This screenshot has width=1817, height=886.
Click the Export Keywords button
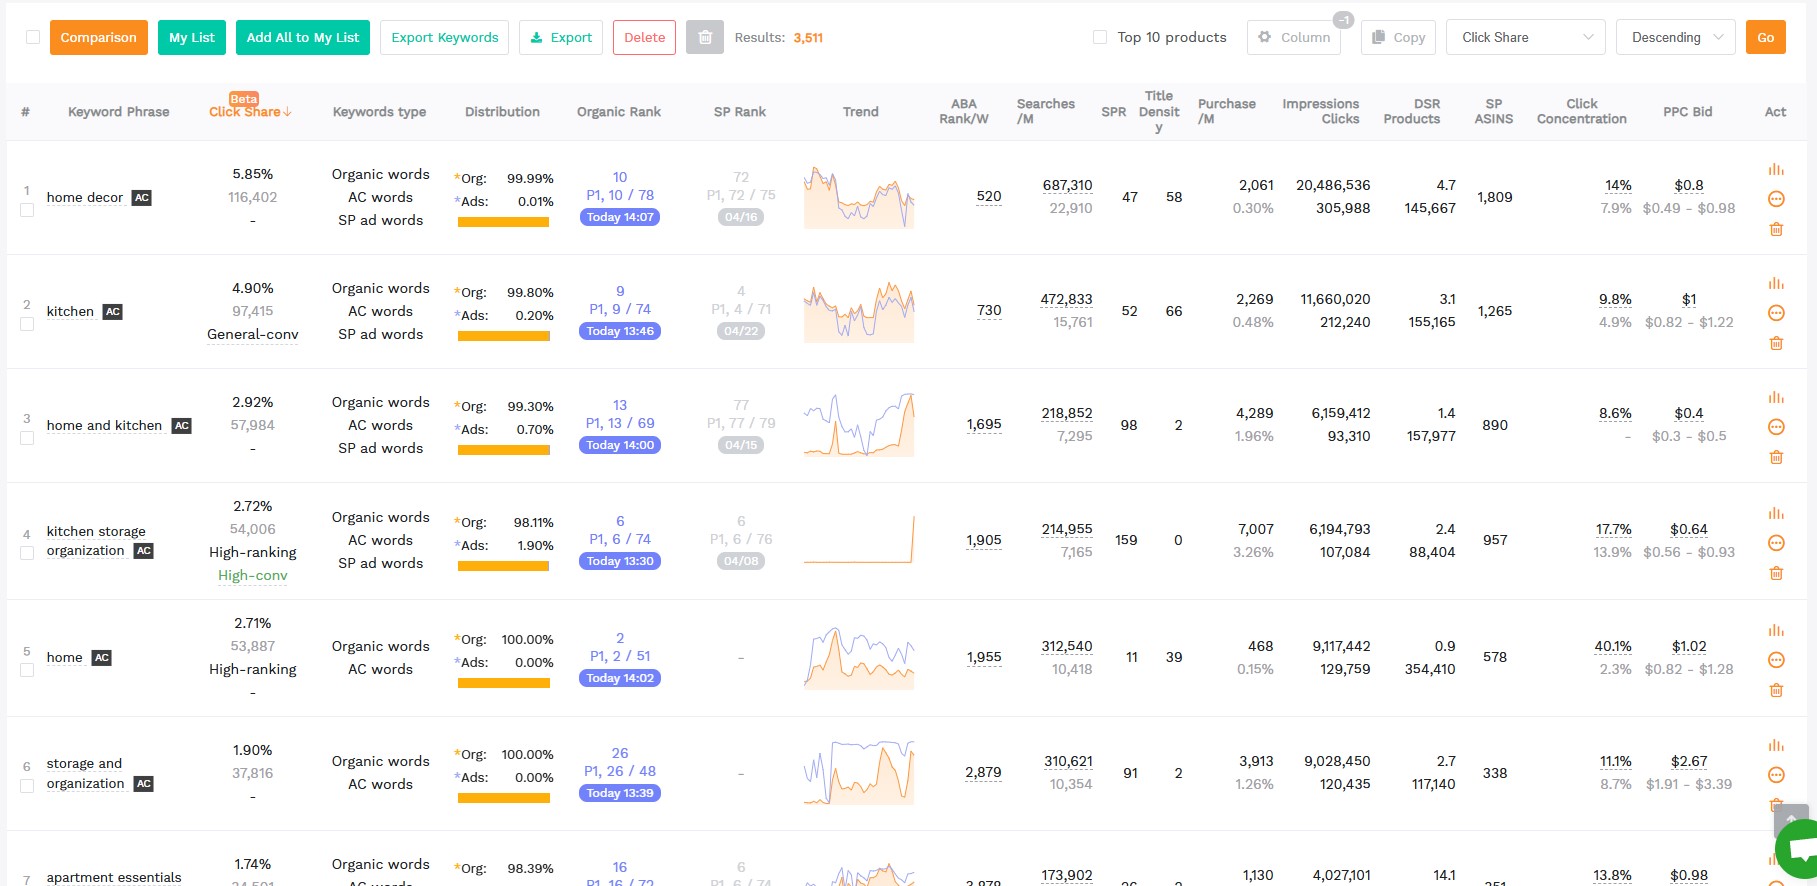(445, 37)
